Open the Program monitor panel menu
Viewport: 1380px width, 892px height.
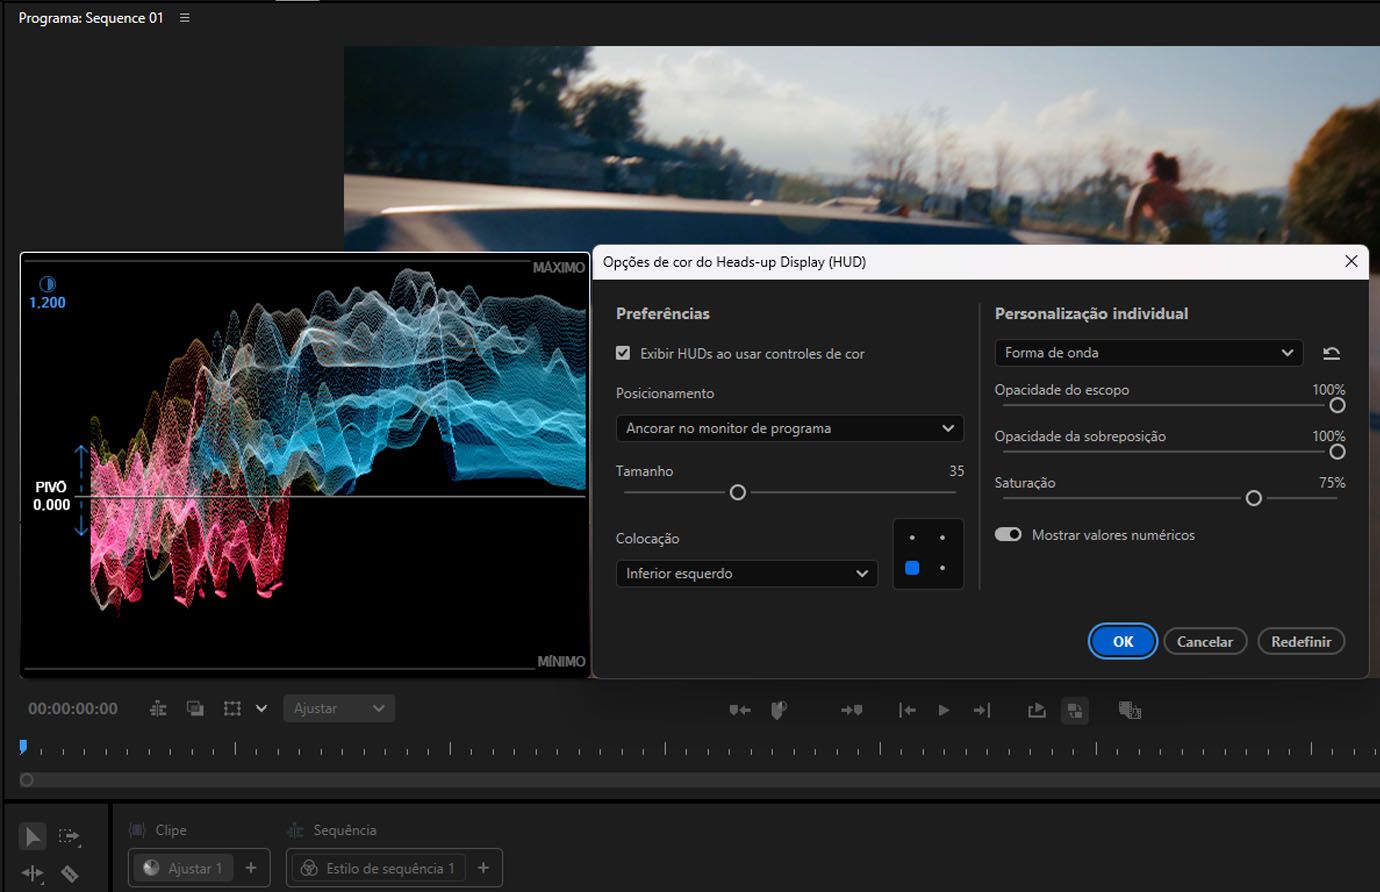coord(185,17)
